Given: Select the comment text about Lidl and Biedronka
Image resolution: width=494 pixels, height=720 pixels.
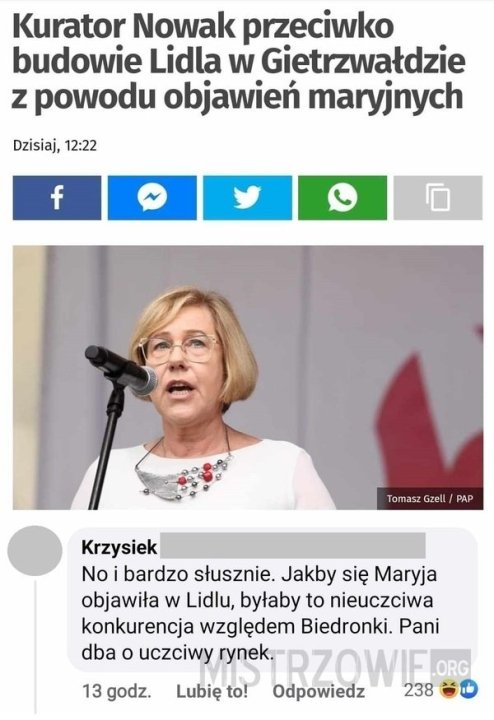Looking at the screenshot, I should pos(260,613).
